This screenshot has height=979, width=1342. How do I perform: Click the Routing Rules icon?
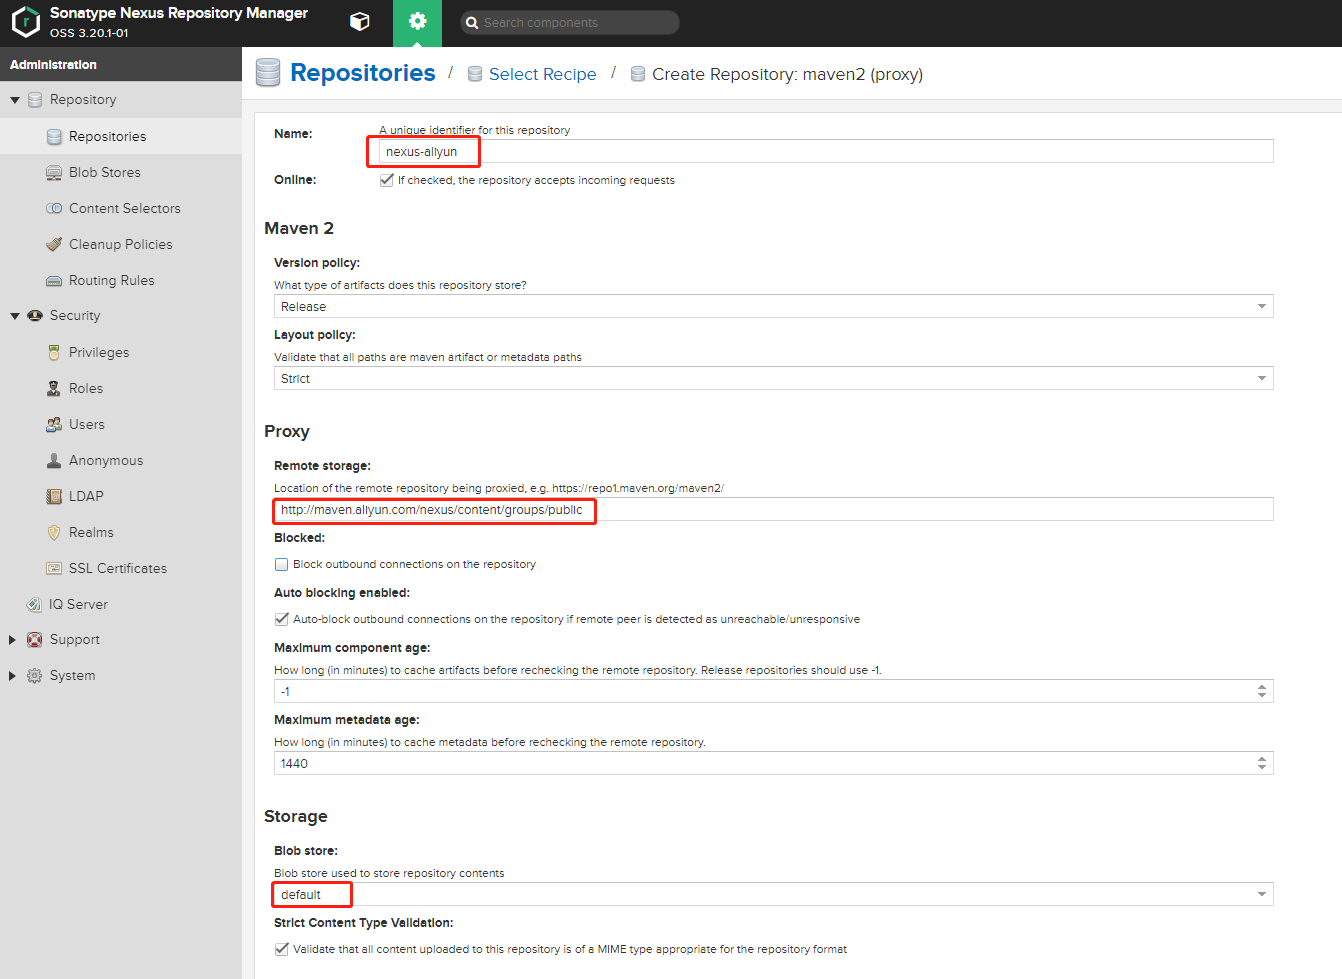pyautogui.click(x=54, y=281)
